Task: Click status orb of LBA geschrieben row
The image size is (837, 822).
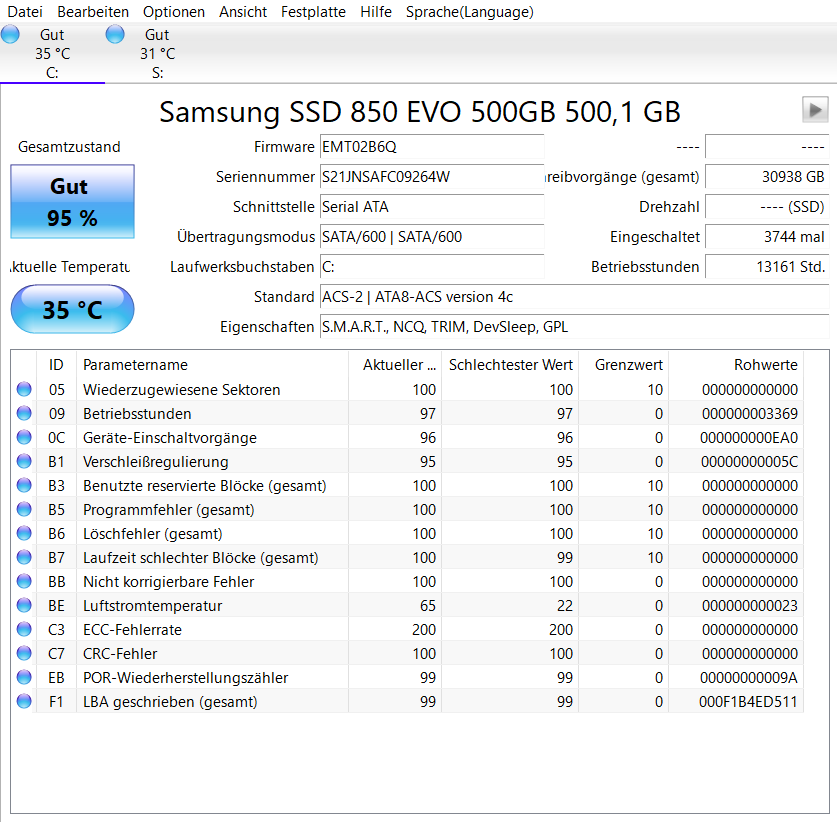Action: click(x=24, y=701)
